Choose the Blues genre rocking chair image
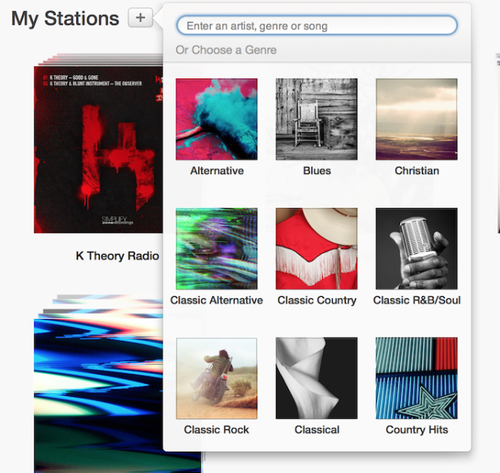This screenshot has height=473, width=500. click(x=317, y=119)
